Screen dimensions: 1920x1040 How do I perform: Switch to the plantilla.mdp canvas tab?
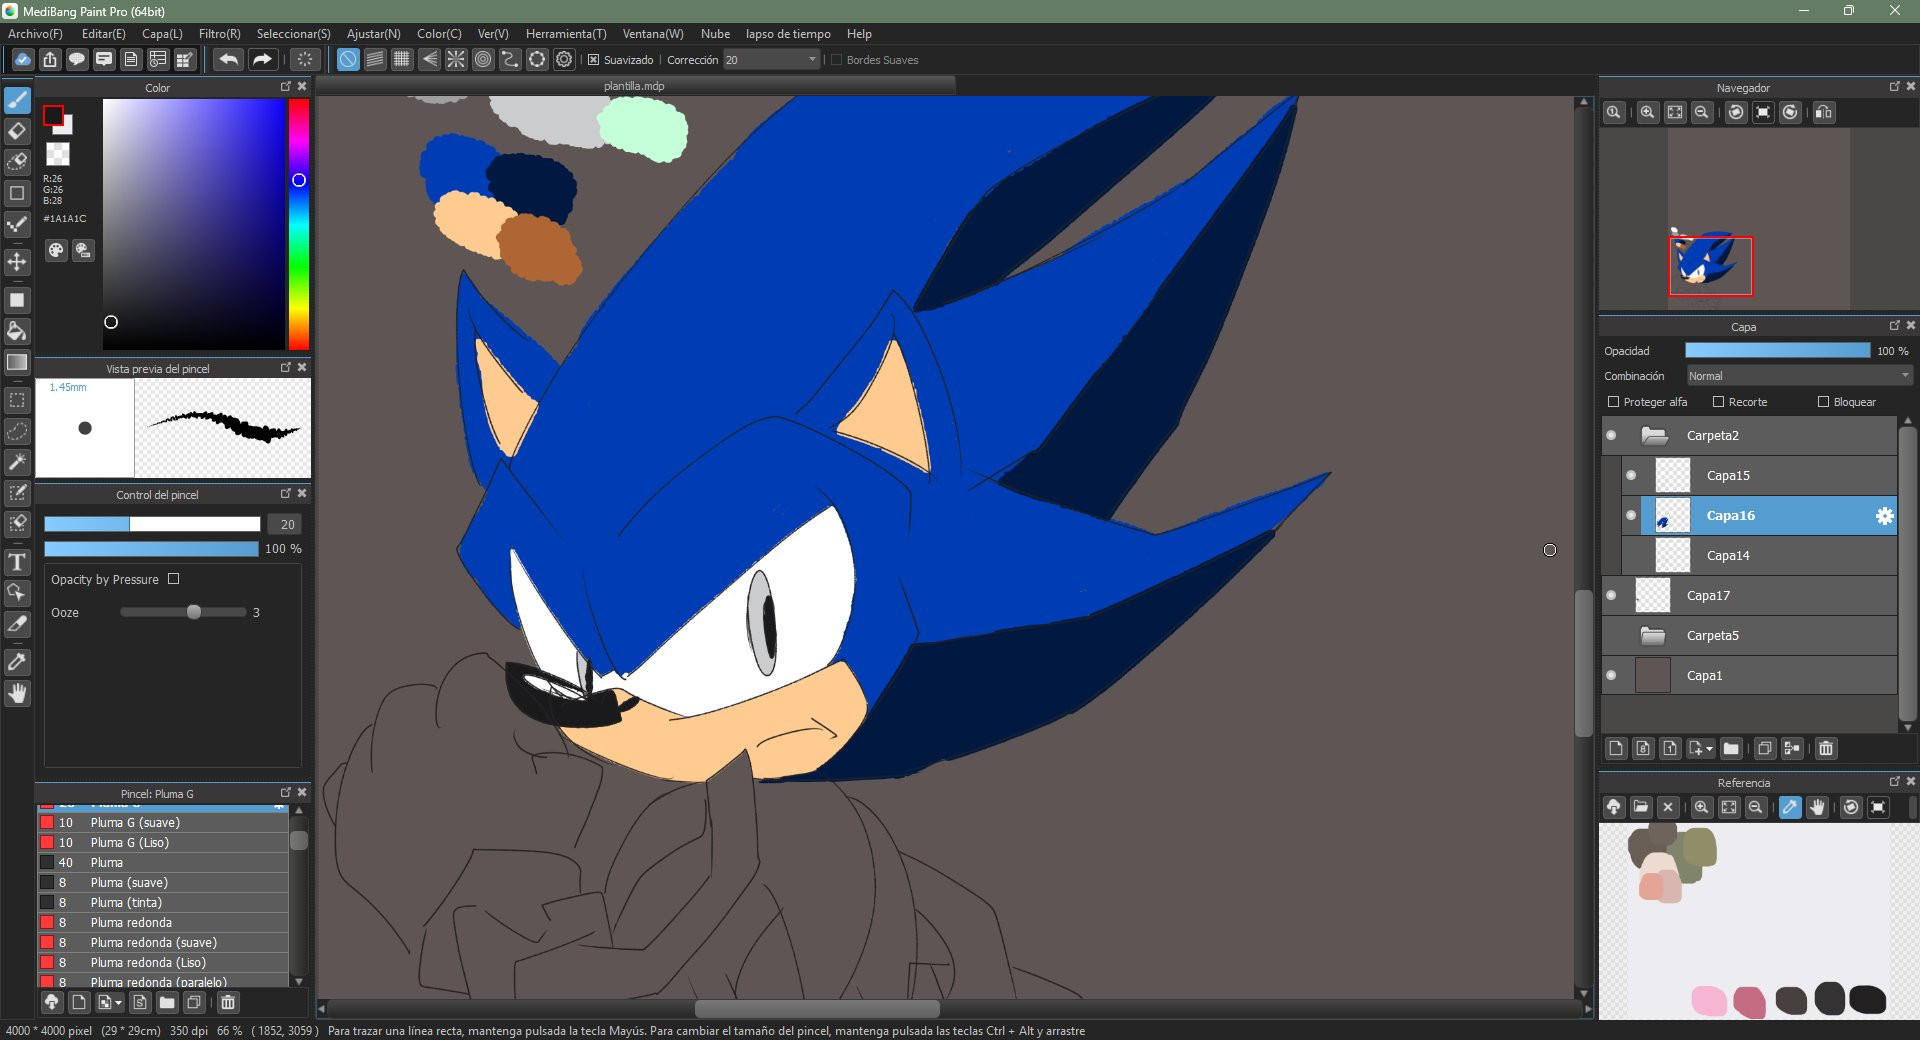pos(634,86)
